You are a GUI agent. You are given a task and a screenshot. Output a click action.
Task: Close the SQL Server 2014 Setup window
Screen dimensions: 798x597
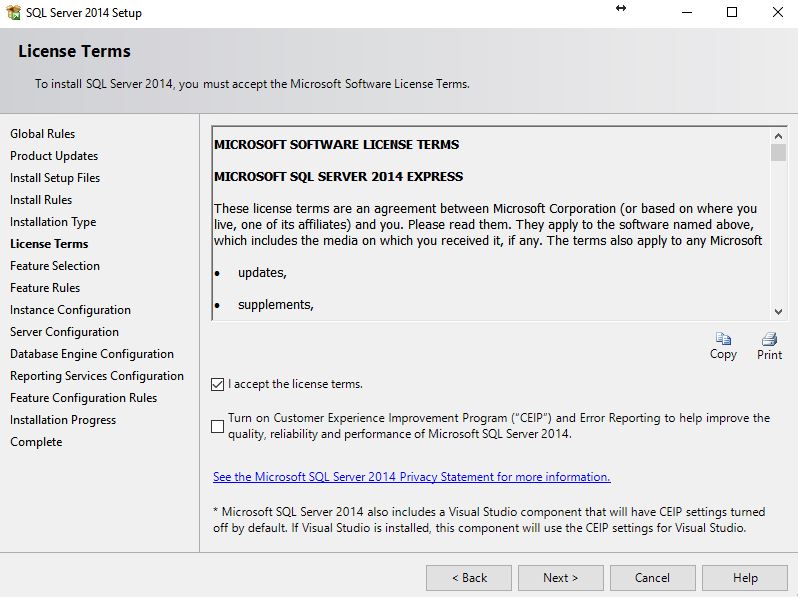tap(778, 12)
